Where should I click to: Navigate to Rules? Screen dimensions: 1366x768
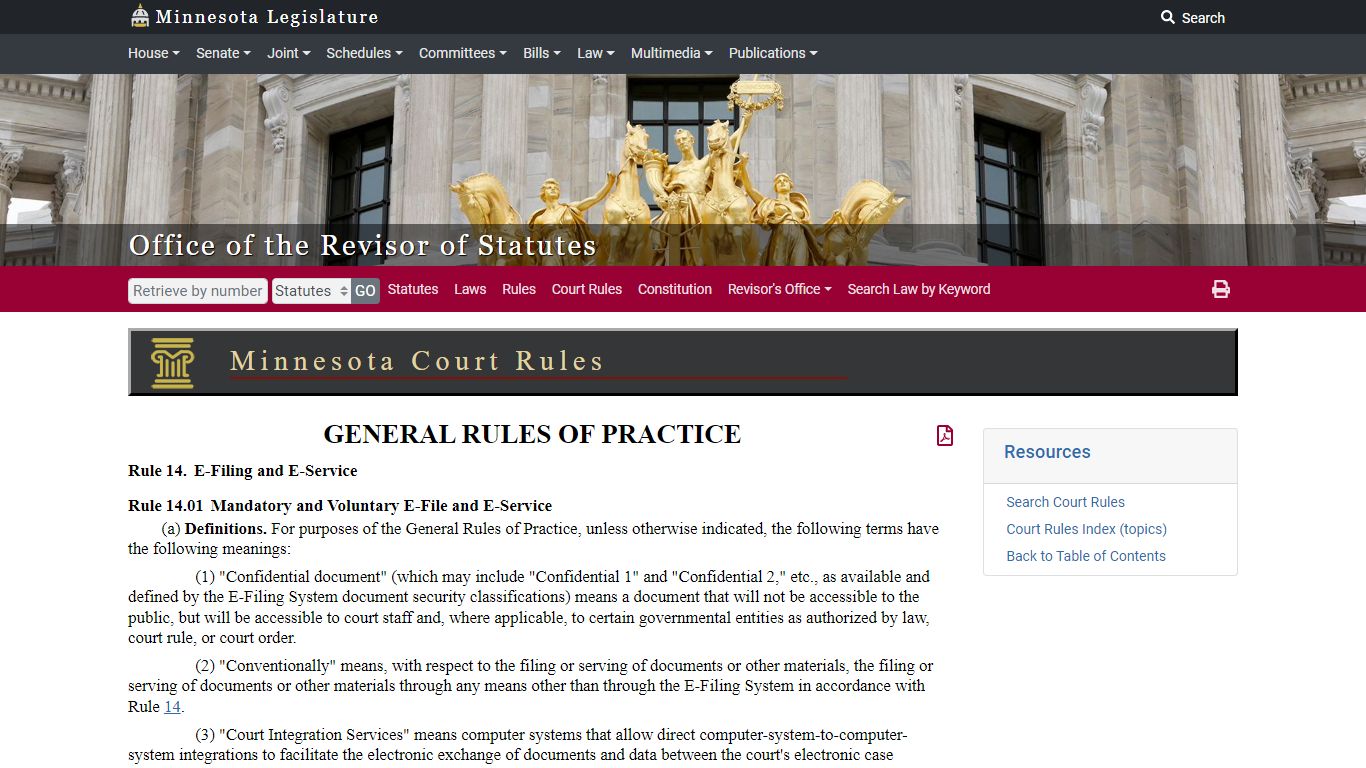(x=519, y=289)
